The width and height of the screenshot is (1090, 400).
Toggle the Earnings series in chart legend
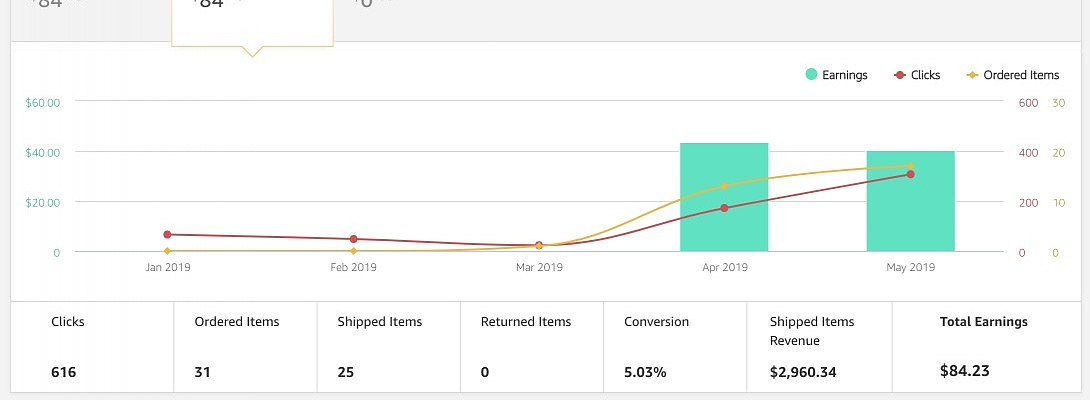pos(836,75)
